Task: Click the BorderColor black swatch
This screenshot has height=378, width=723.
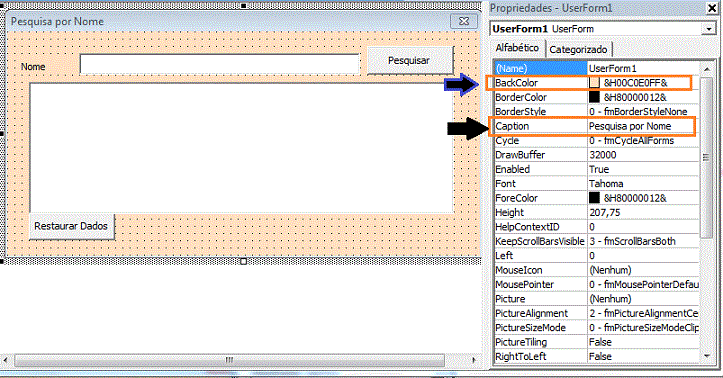Action: 594,97
